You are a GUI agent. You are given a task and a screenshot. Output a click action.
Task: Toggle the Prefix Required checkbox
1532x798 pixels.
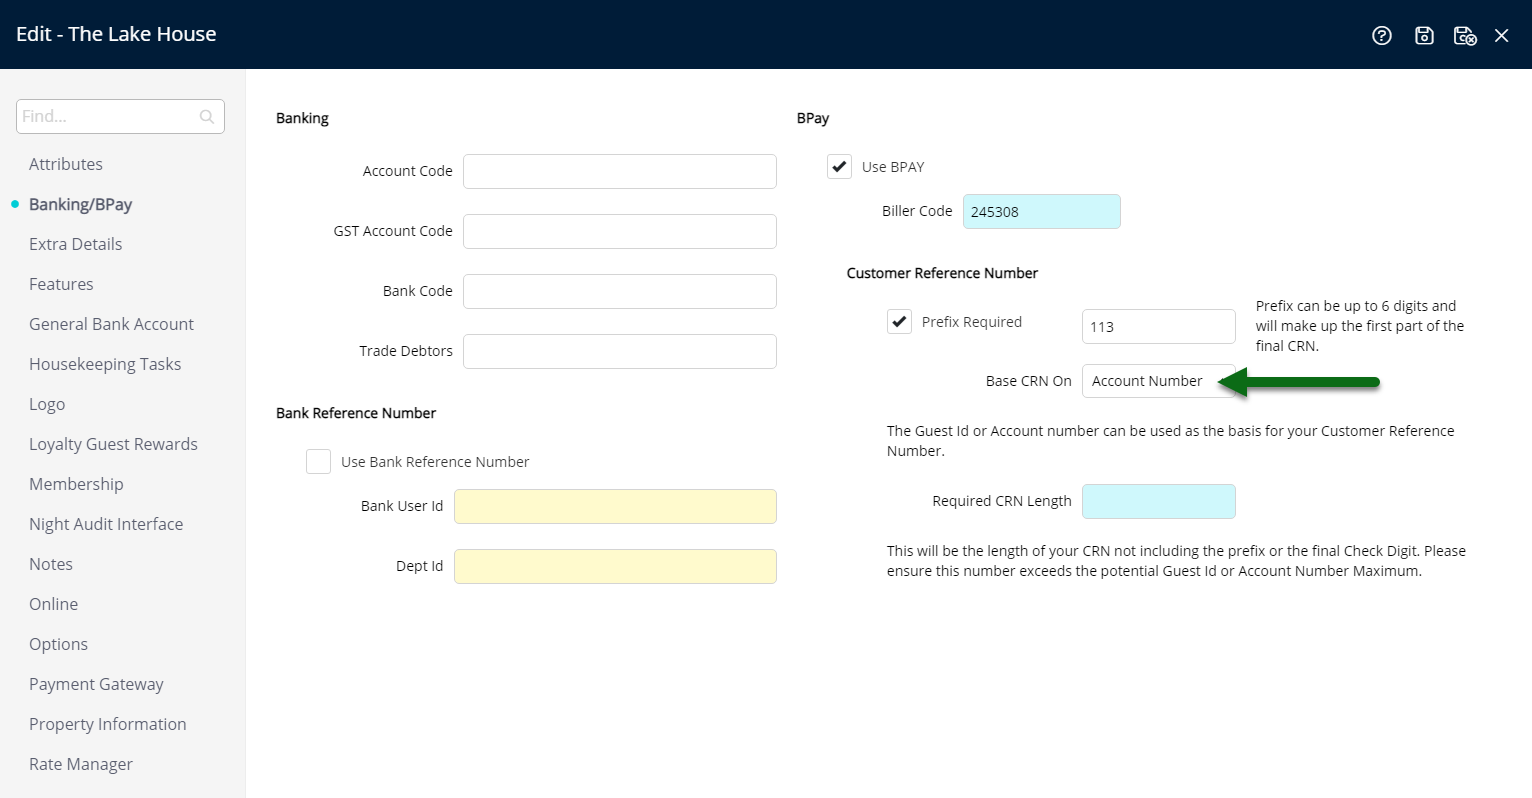pyautogui.click(x=899, y=321)
